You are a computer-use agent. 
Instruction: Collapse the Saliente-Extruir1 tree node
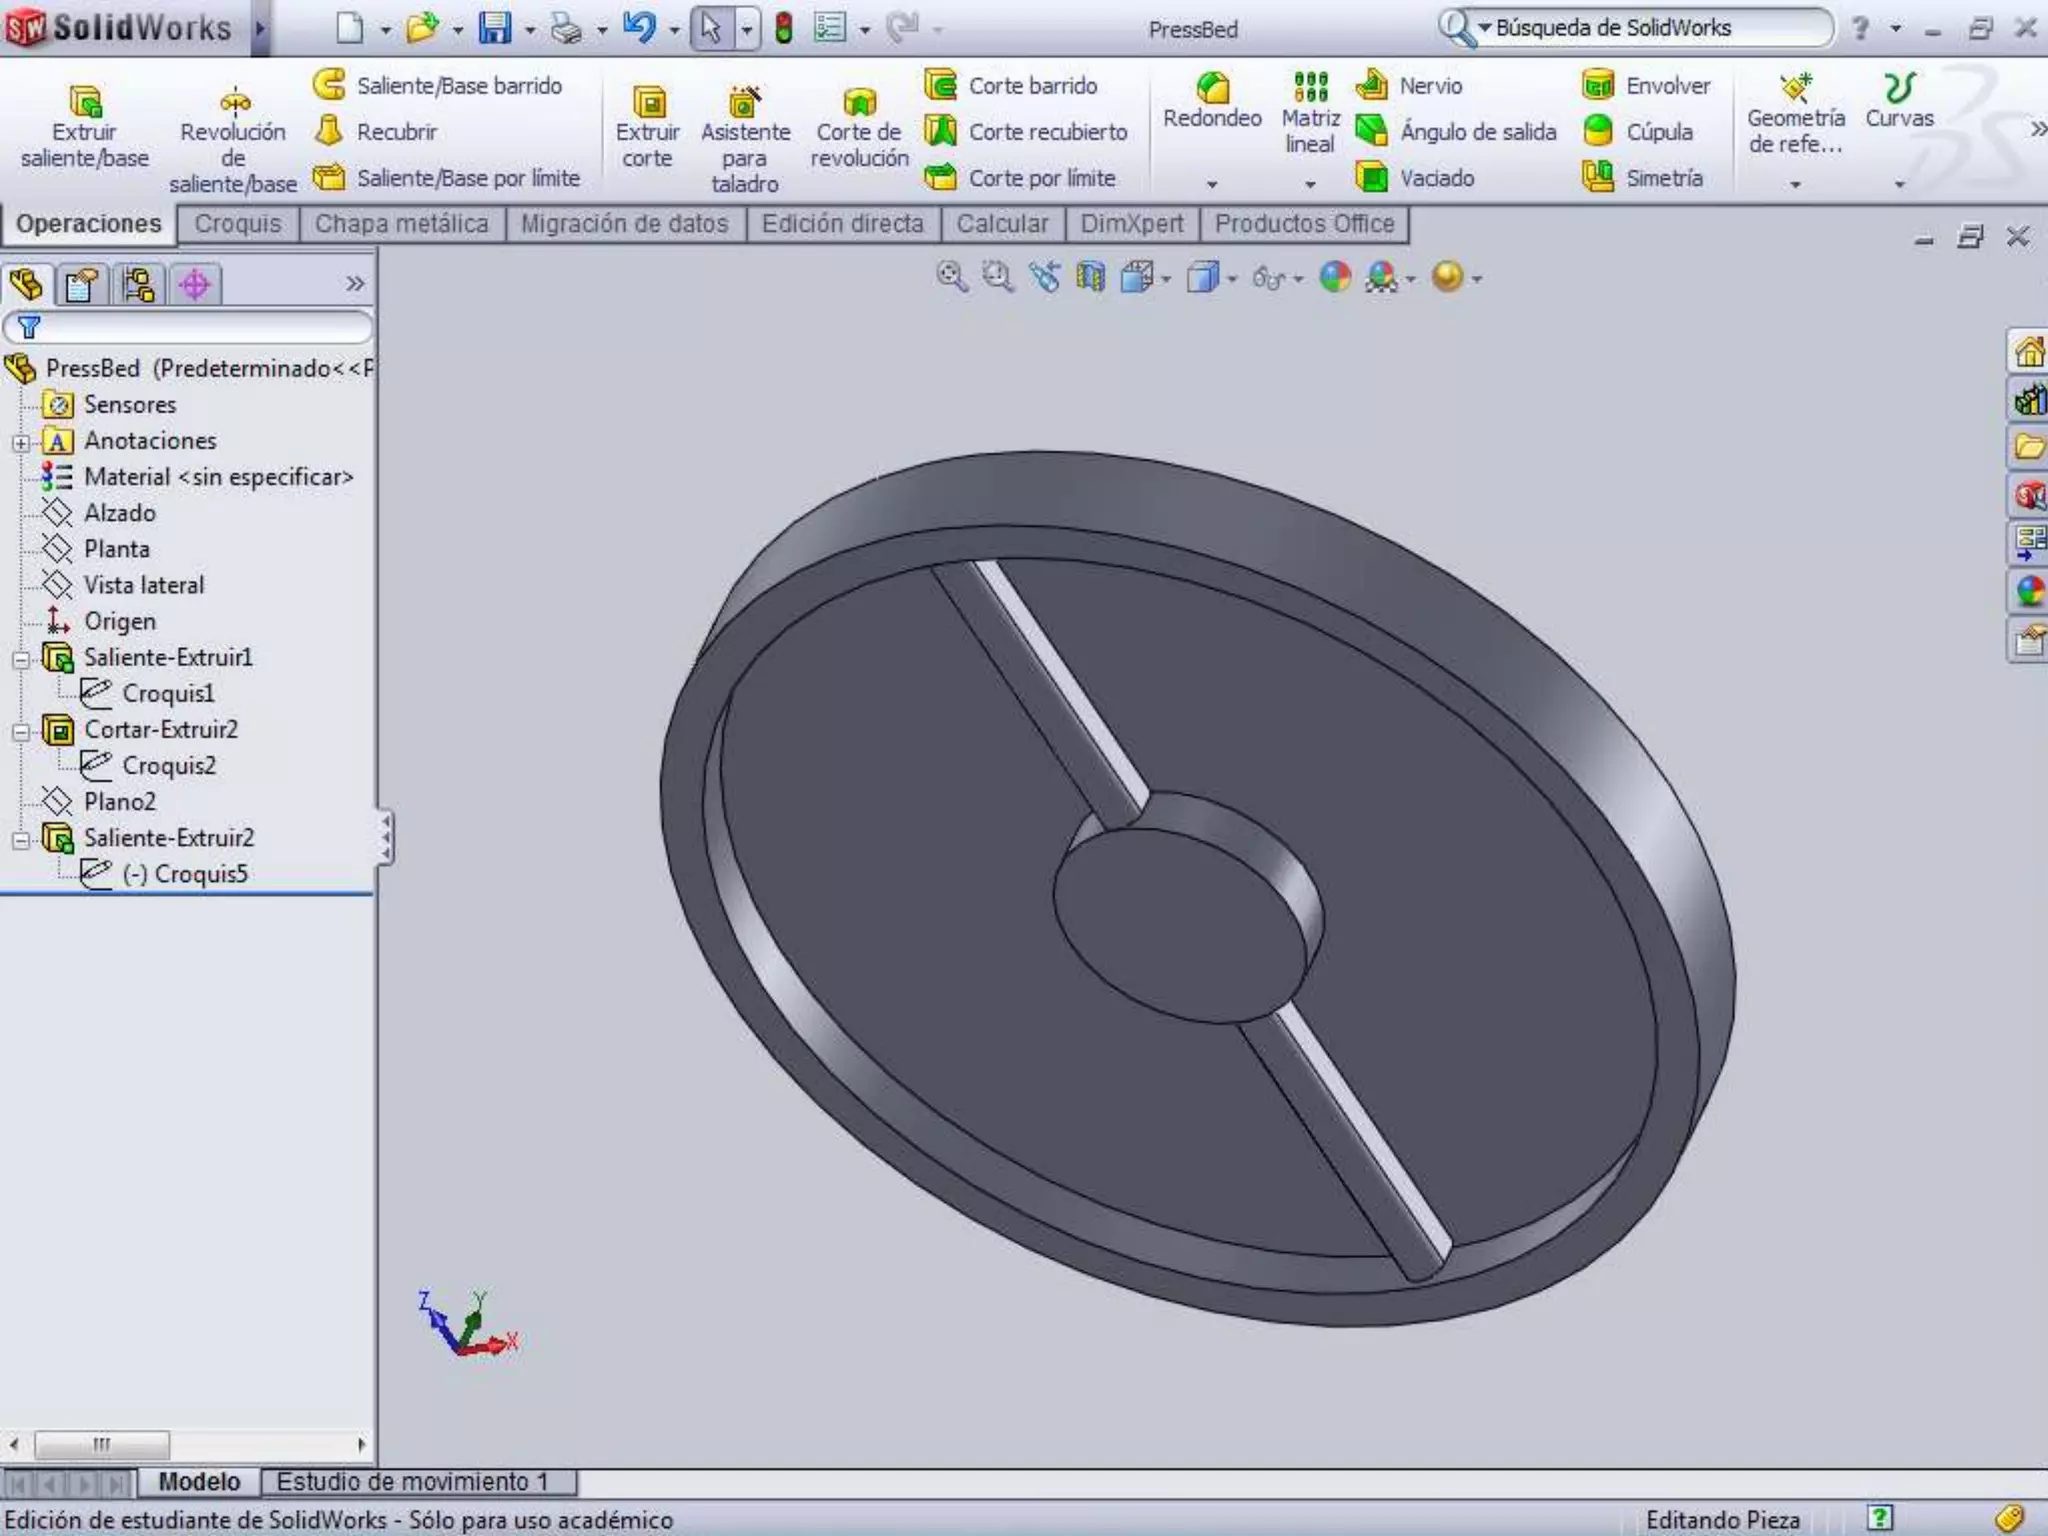[x=21, y=659]
